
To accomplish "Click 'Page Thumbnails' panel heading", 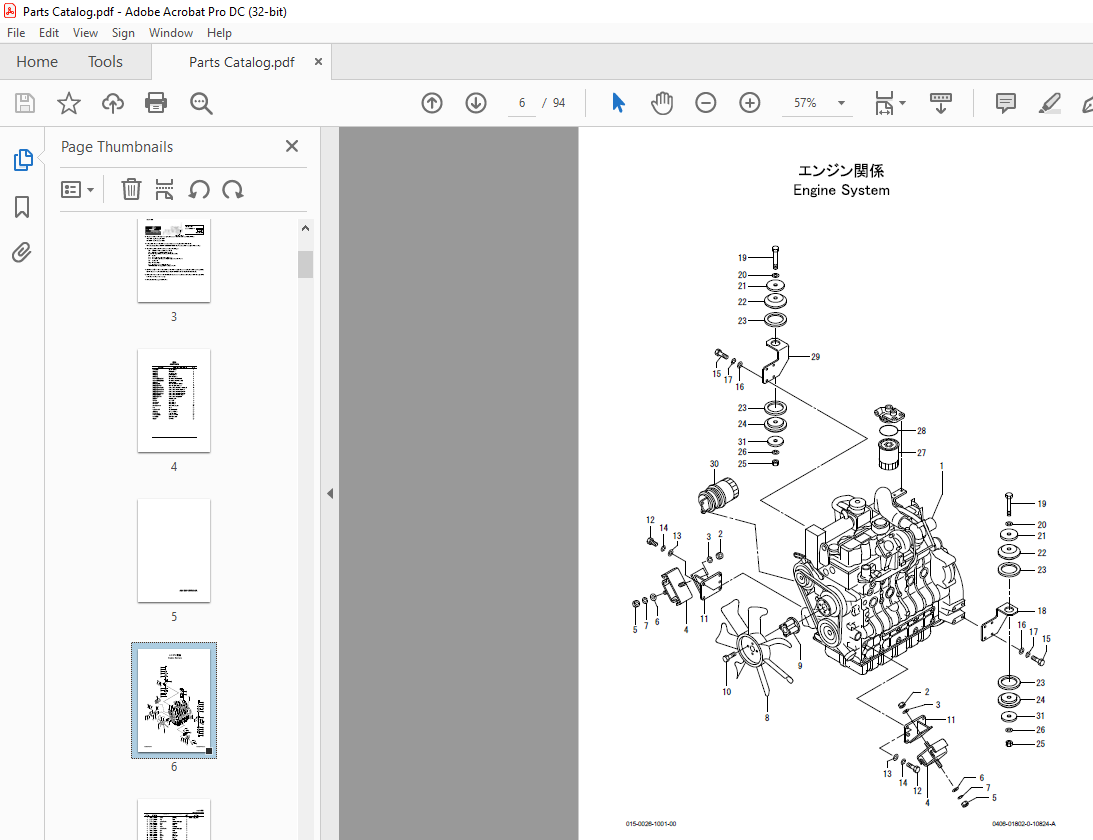I will (x=117, y=146).
